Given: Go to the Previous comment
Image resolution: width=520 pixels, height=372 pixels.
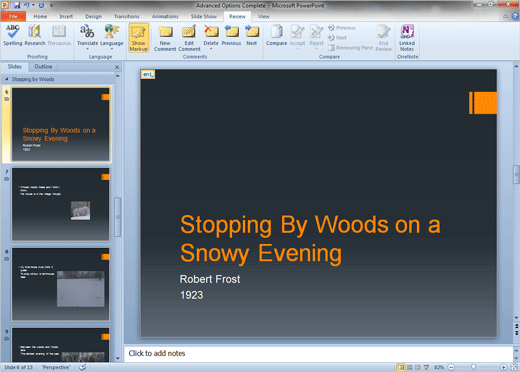Looking at the screenshot, I should 231,35.
